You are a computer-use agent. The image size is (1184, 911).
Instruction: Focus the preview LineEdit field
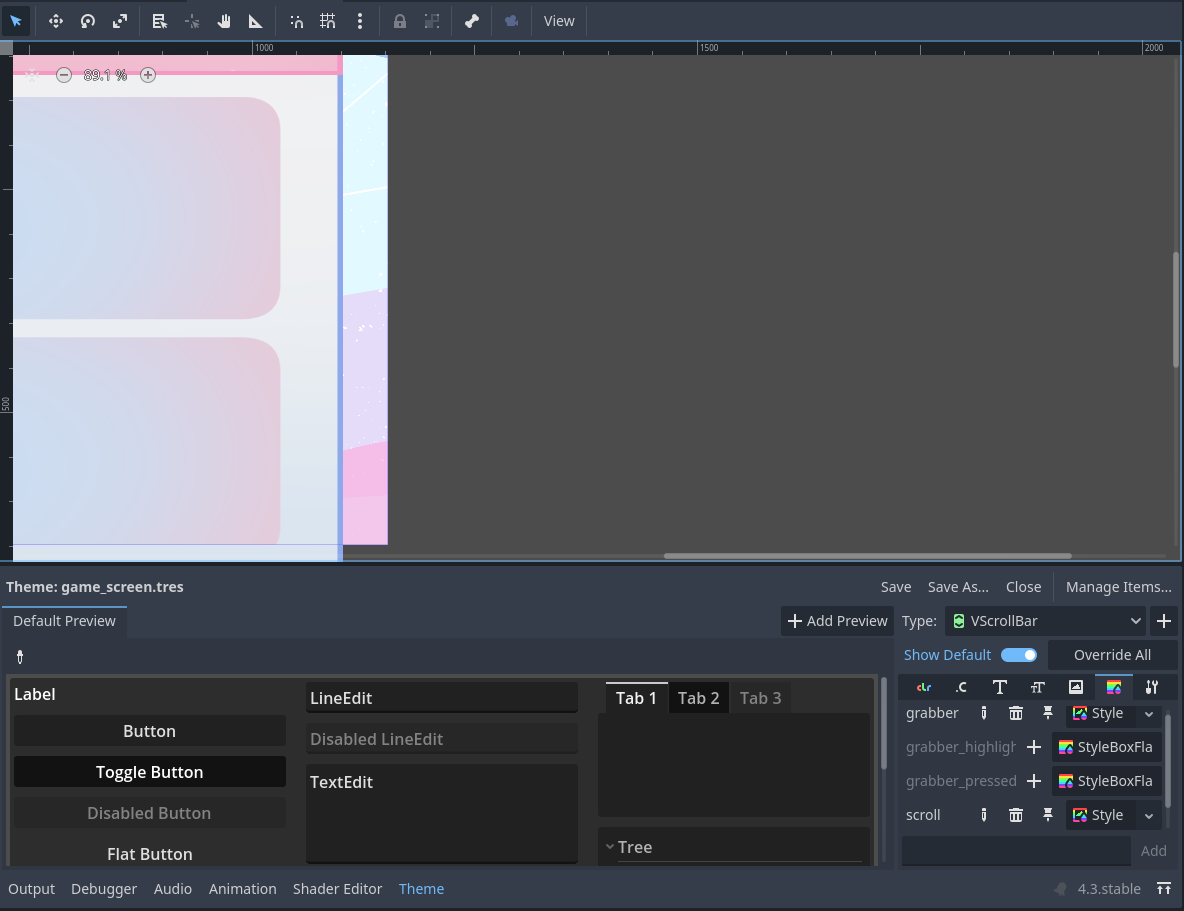(x=442, y=698)
